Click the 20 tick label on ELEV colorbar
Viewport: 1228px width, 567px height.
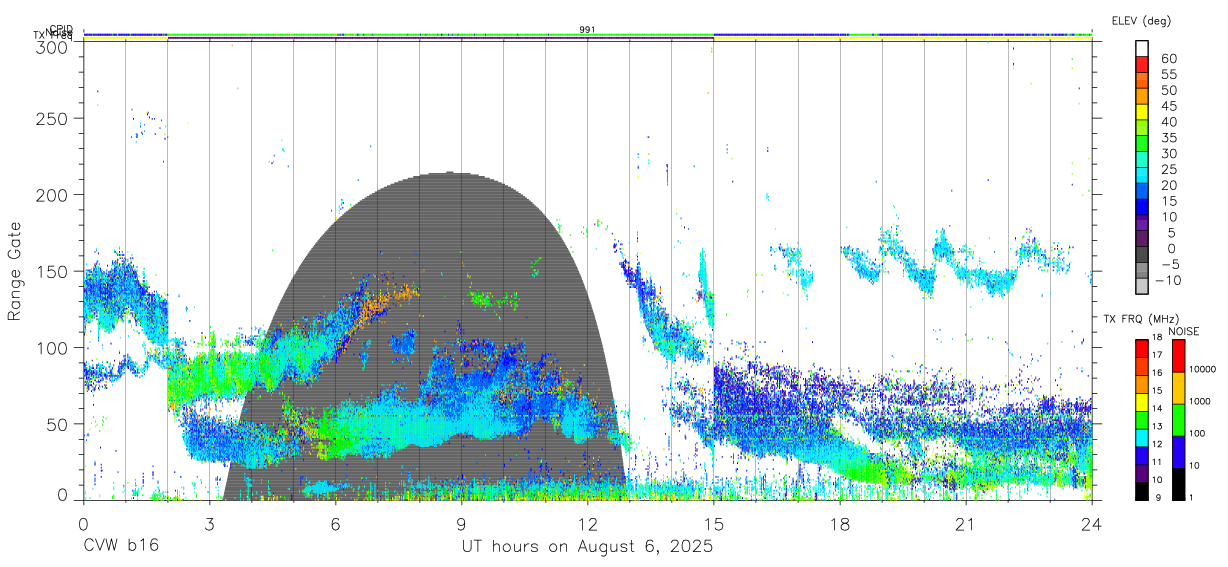(1168, 186)
